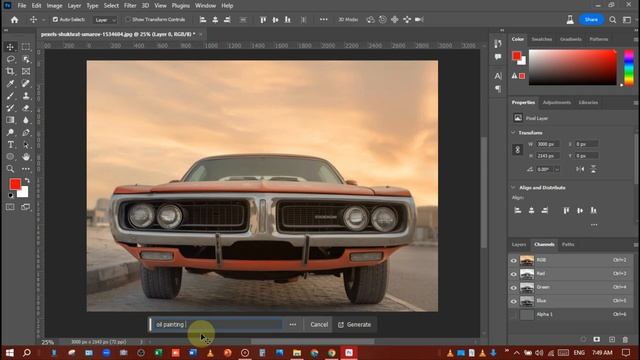Screen dimensions: 640x360
Task: Swap foreground and background colors
Action: point(27,180)
